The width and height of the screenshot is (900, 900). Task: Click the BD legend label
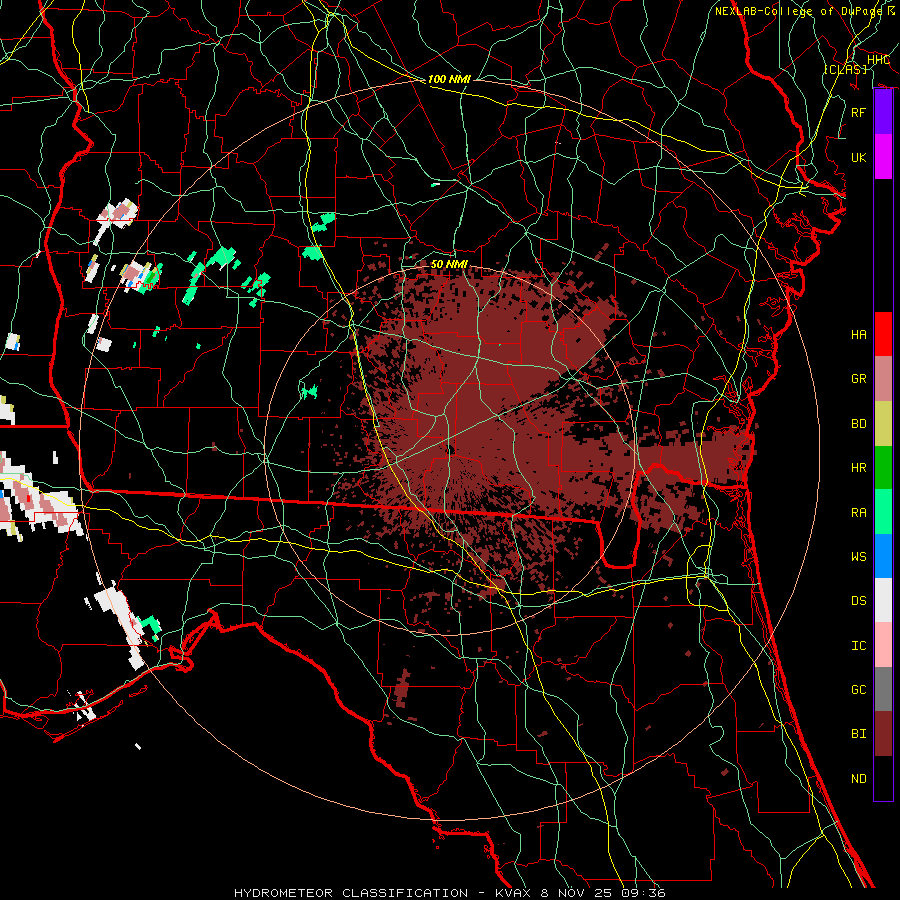pos(859,424)
